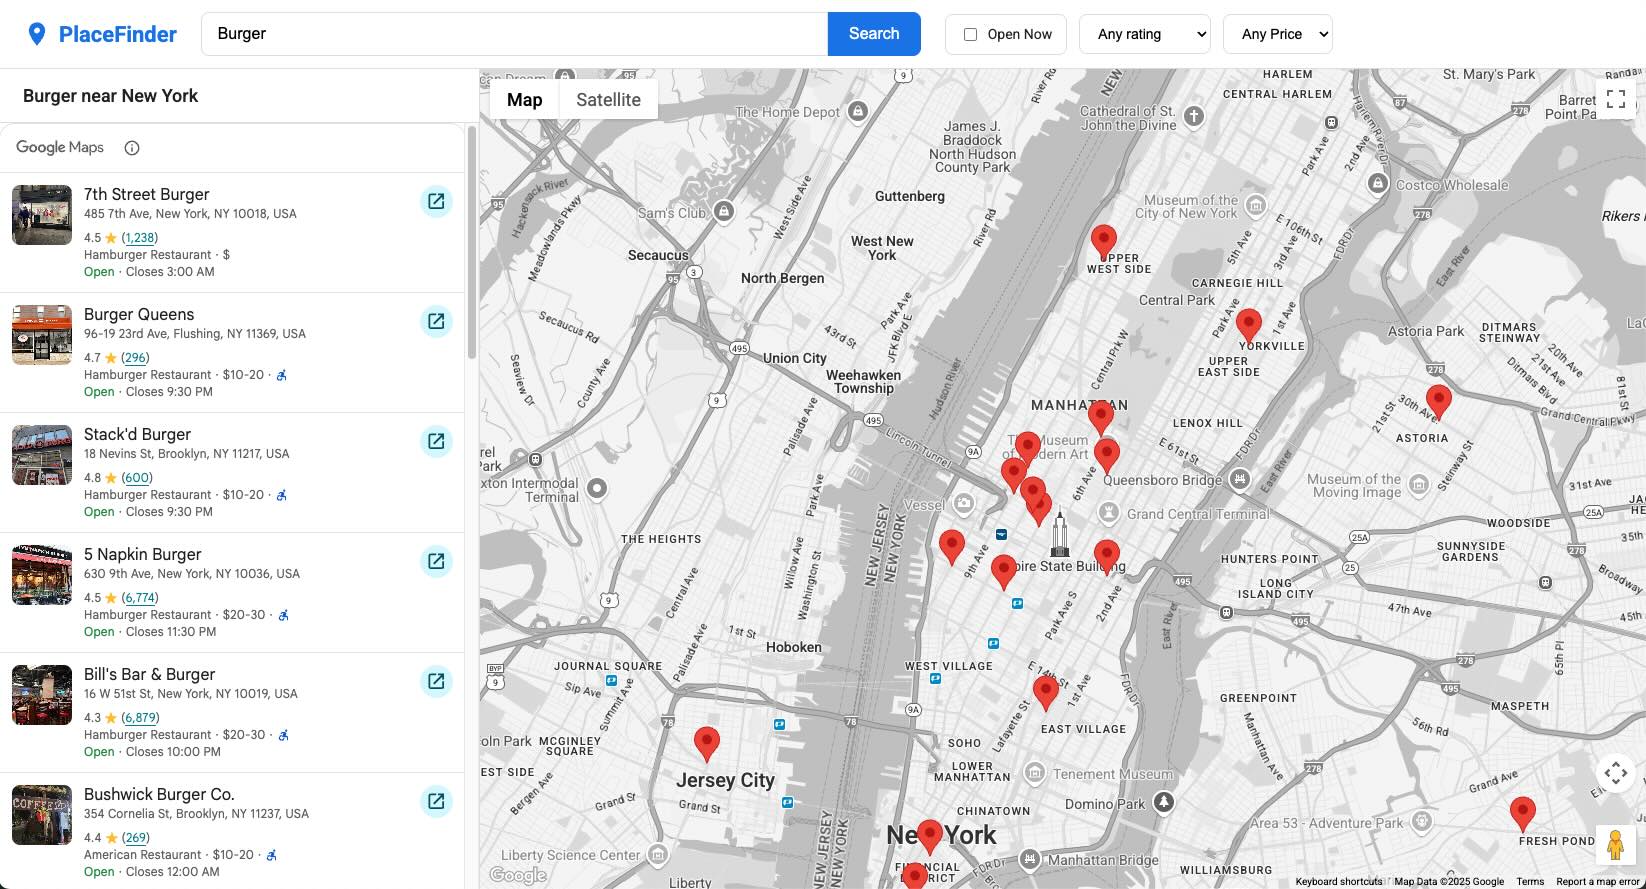Click the Burger search input field

coord(514,34)
